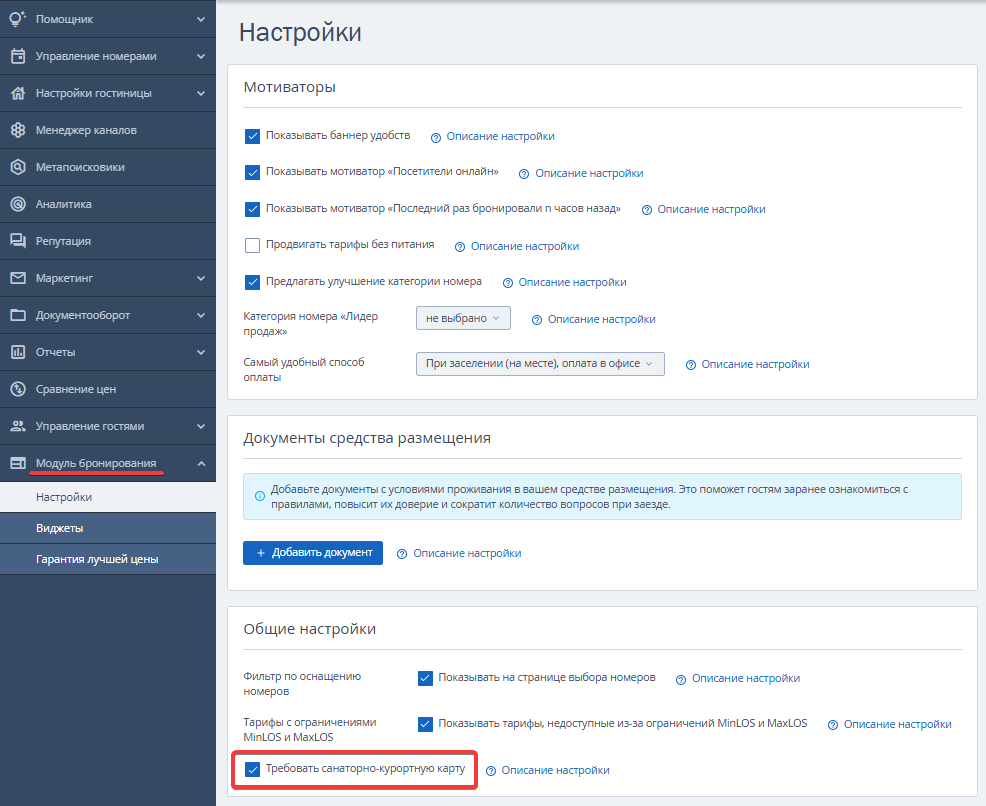Click help icon next to Добавить документ
This screenshot has height=806, width=986.
coord(402,555)
